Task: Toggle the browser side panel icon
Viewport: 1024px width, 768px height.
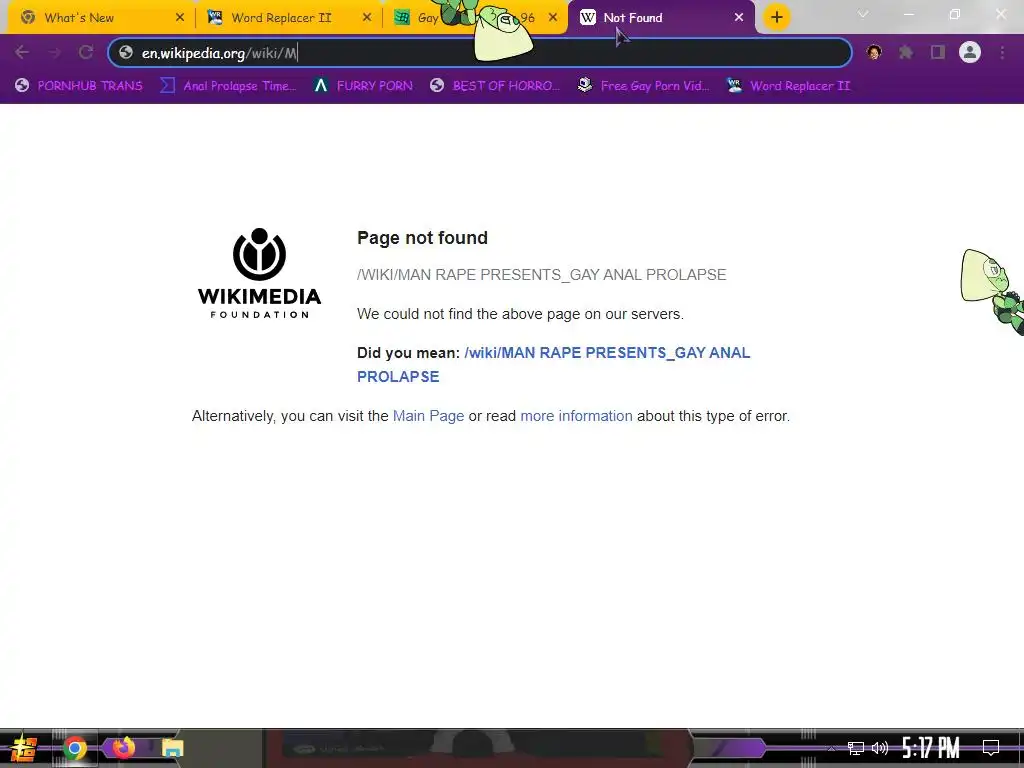Action: click(x=938, y=52)
